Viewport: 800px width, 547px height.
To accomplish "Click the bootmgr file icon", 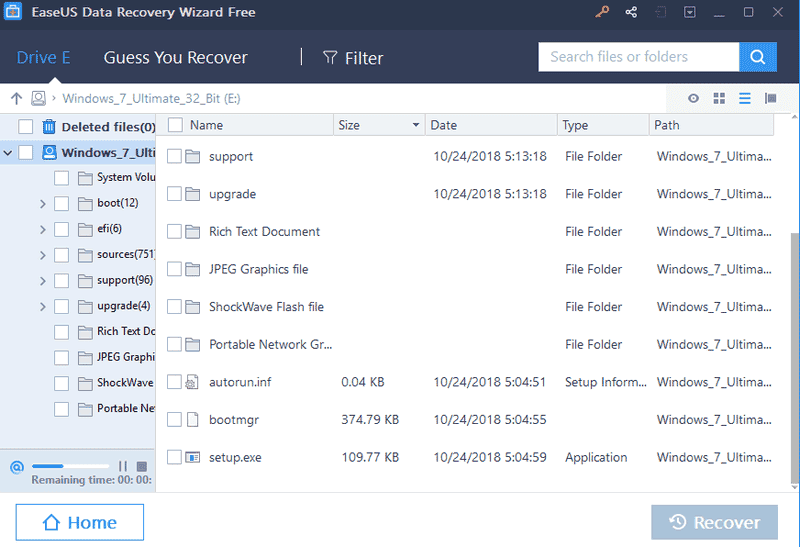I will tap(192, 419).
